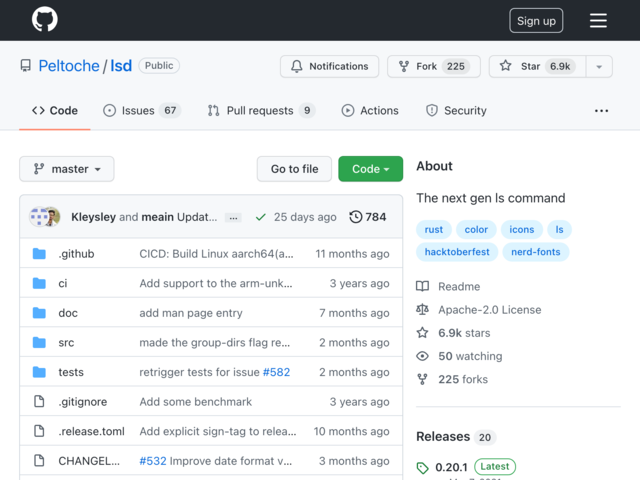Open the master branch selector
Image resolution: width=640 pixels, height=480 pixels.
67,169
